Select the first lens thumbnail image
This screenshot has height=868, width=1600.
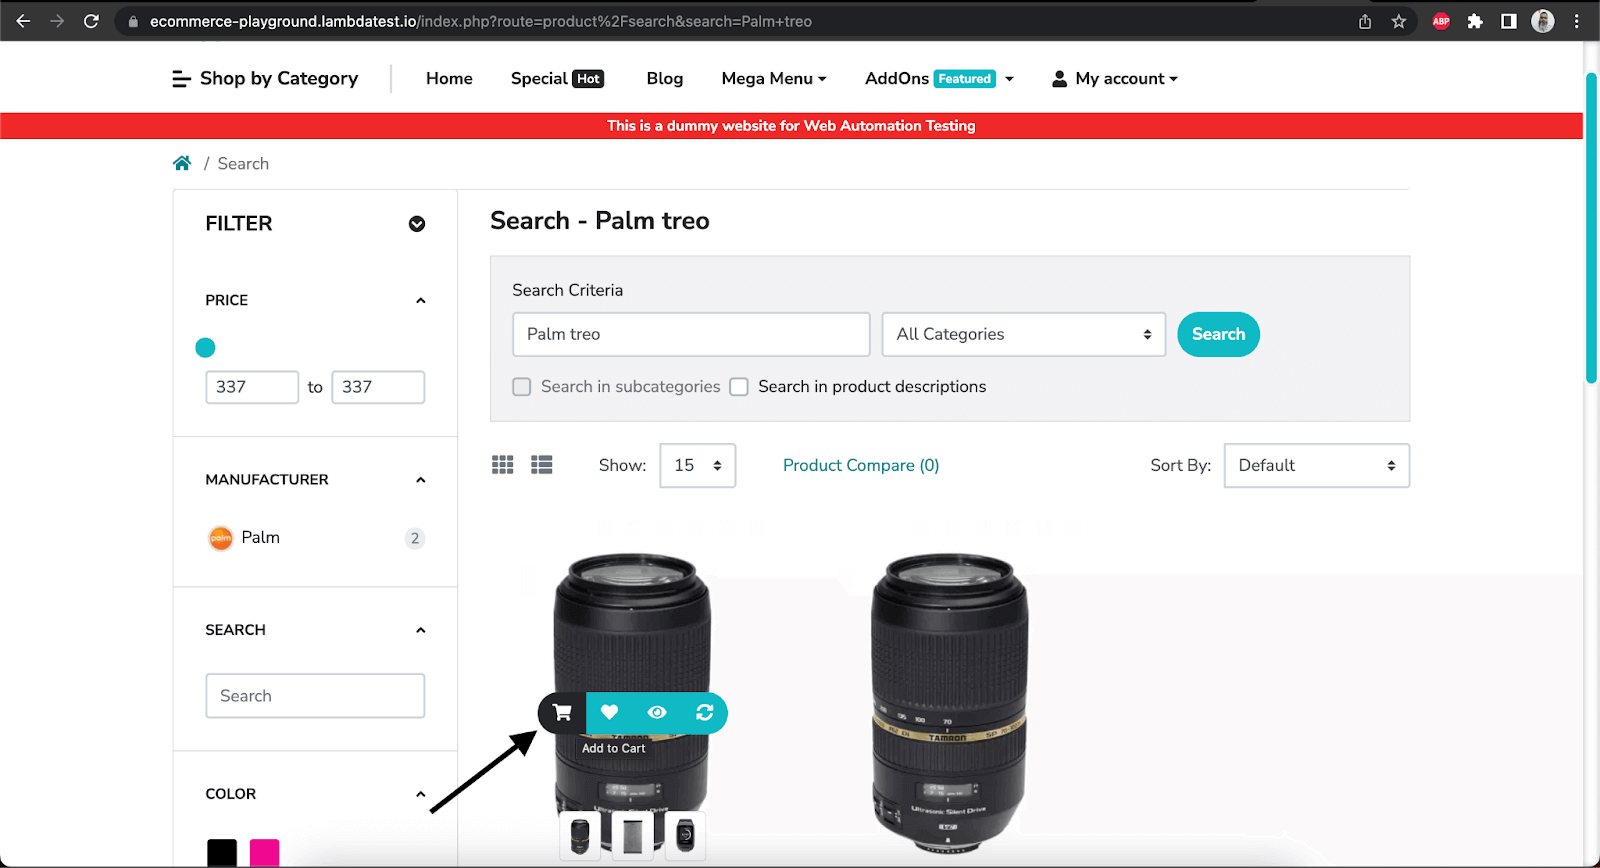coord(580,835)
